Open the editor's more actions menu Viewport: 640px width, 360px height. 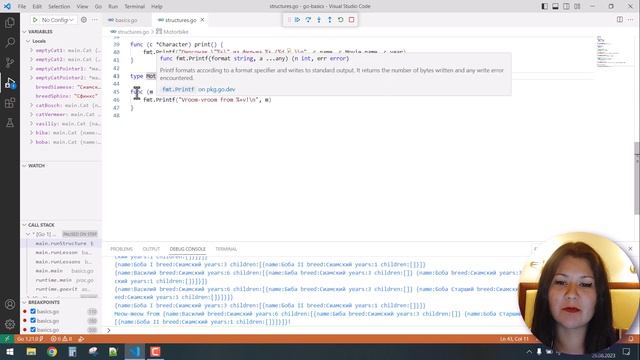631,20
